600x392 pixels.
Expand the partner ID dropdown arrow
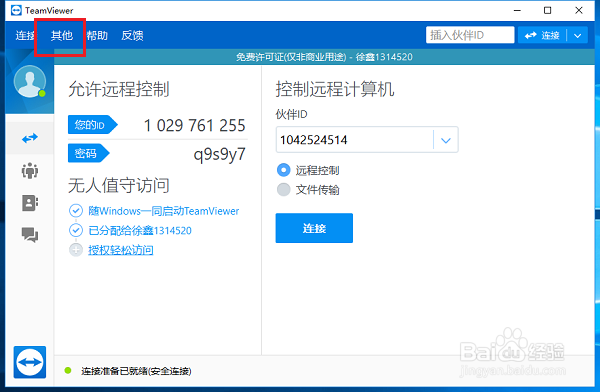pos(446,140)
